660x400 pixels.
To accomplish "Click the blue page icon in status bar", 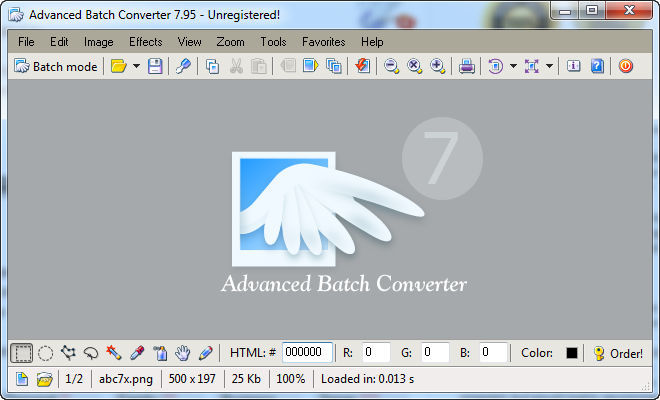I will 22,379.
